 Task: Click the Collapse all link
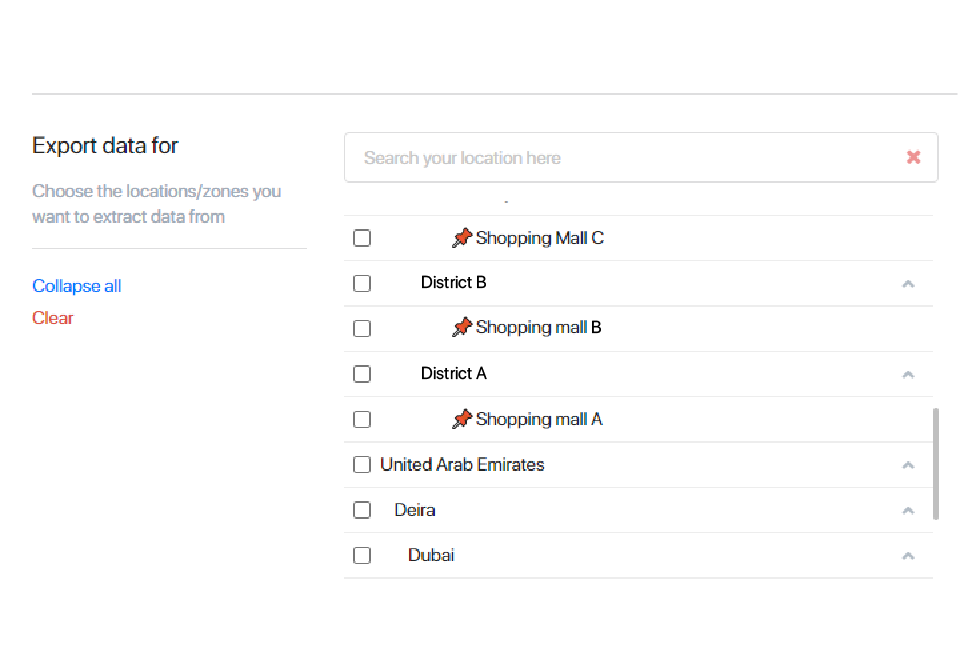(77, 286)
